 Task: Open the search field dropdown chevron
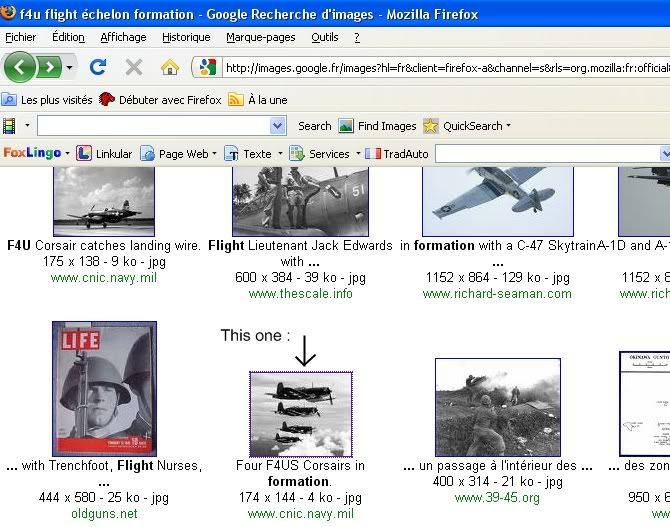pos(278,126)
